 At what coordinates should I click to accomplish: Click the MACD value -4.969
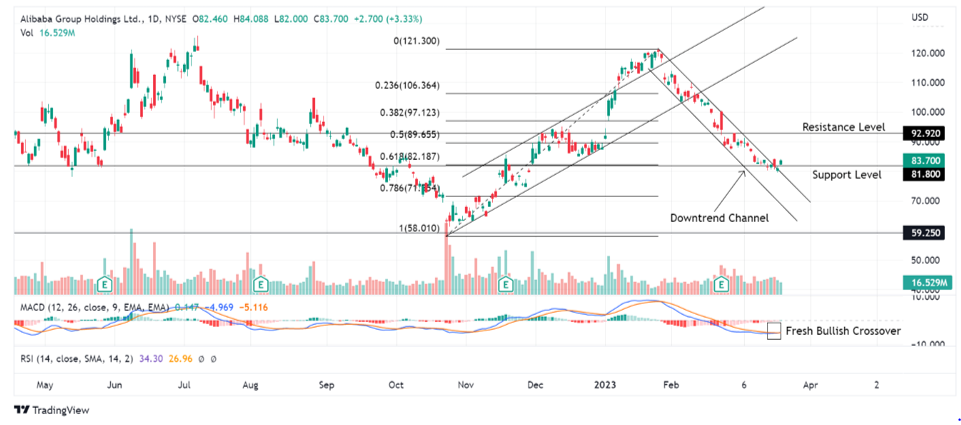coord(221,307)
